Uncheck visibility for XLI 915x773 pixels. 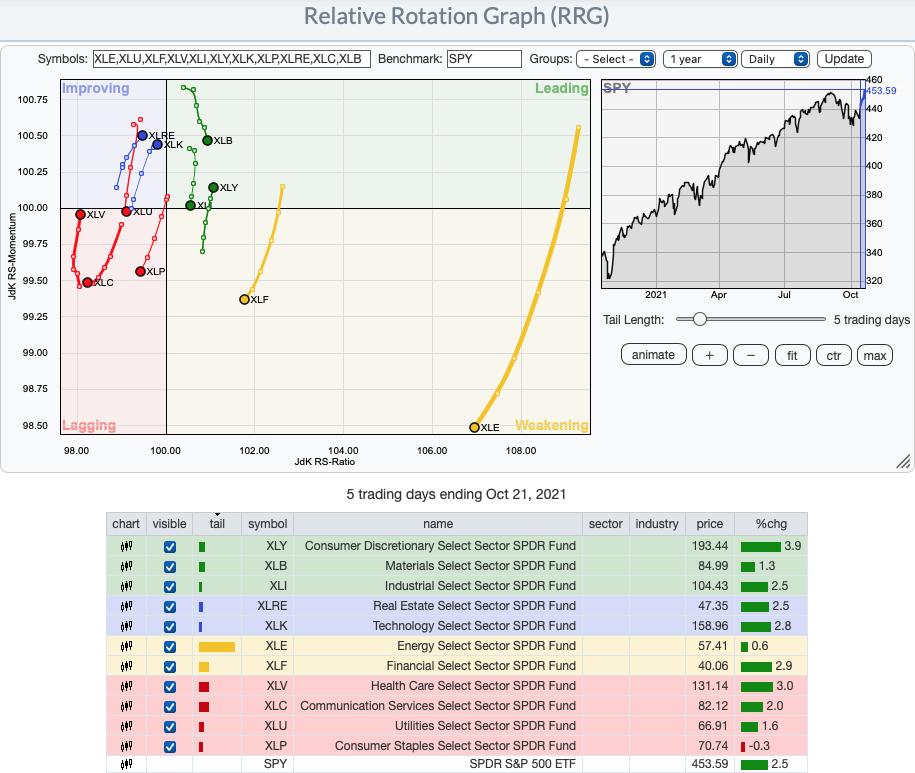pos(170,586)
